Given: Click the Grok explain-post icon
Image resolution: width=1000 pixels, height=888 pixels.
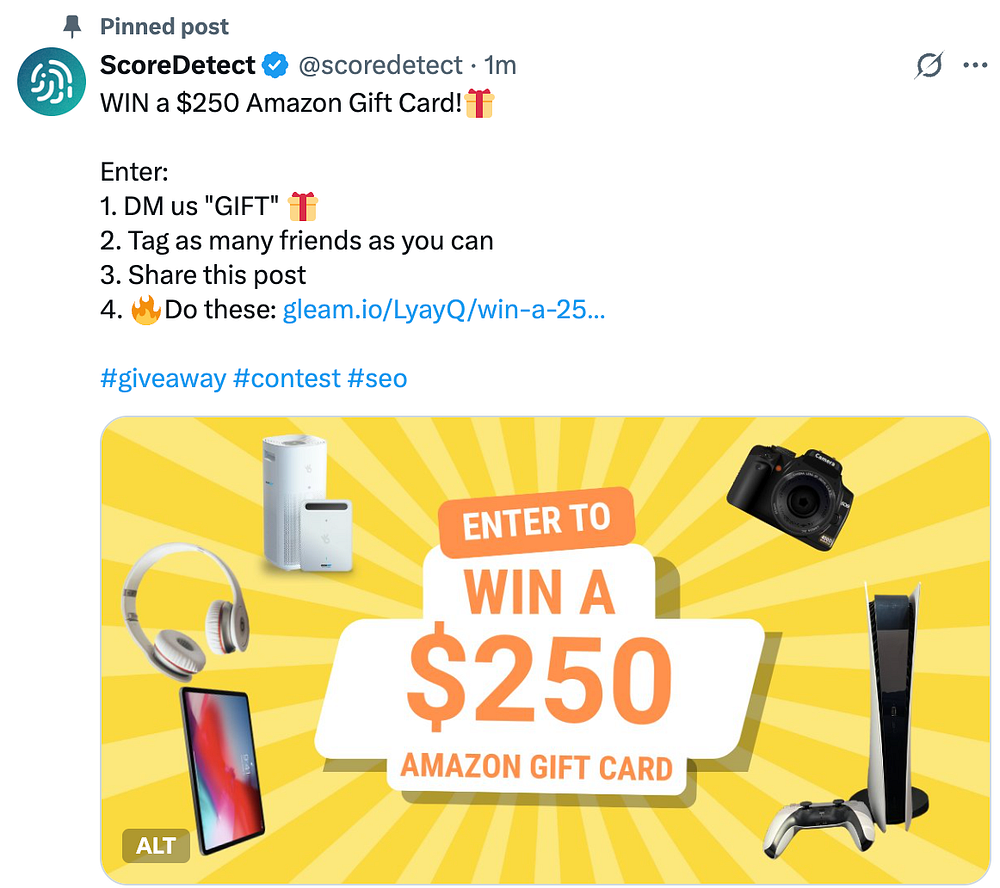Looking at the screenshot, I should coord(929,65).
